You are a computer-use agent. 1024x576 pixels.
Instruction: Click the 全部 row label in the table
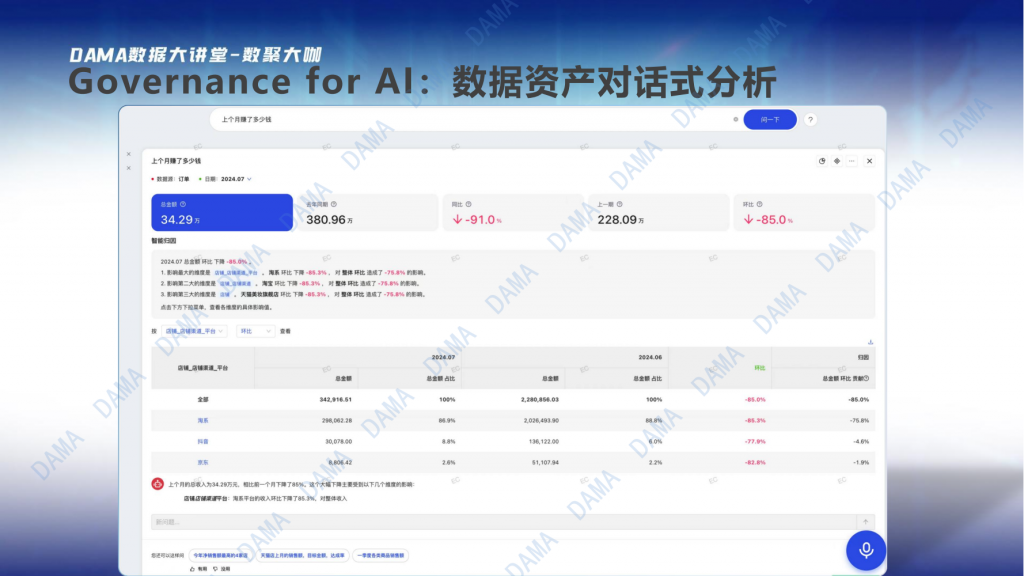coord(203,400)
